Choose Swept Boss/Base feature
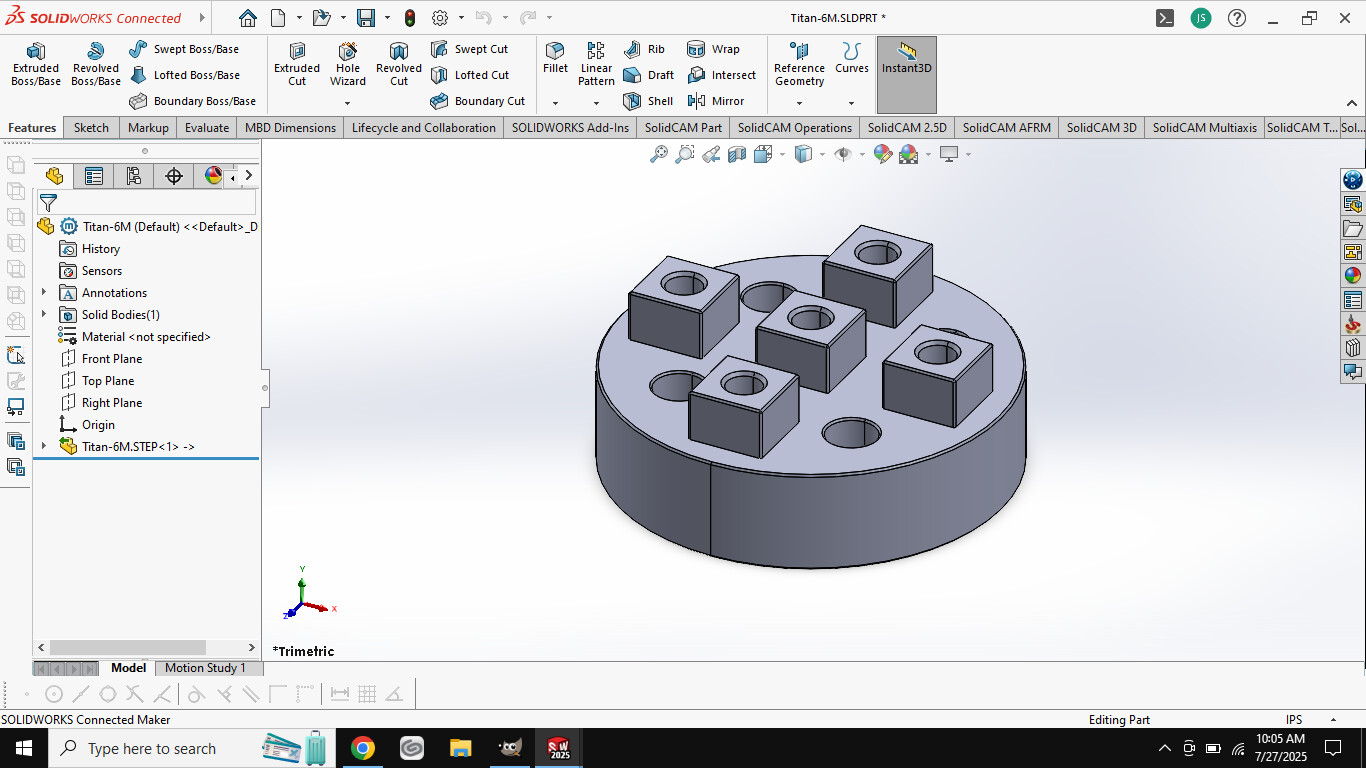Viewport: 1366px width, 768px height. [184, 49]
